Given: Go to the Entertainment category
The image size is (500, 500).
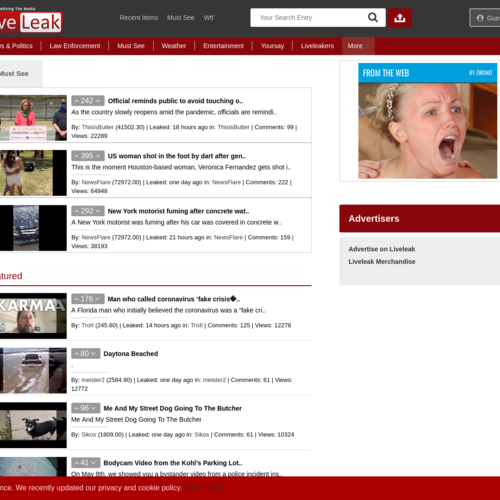Looking at the screenshot, I should pyautogui.click(x=223, y=46).
